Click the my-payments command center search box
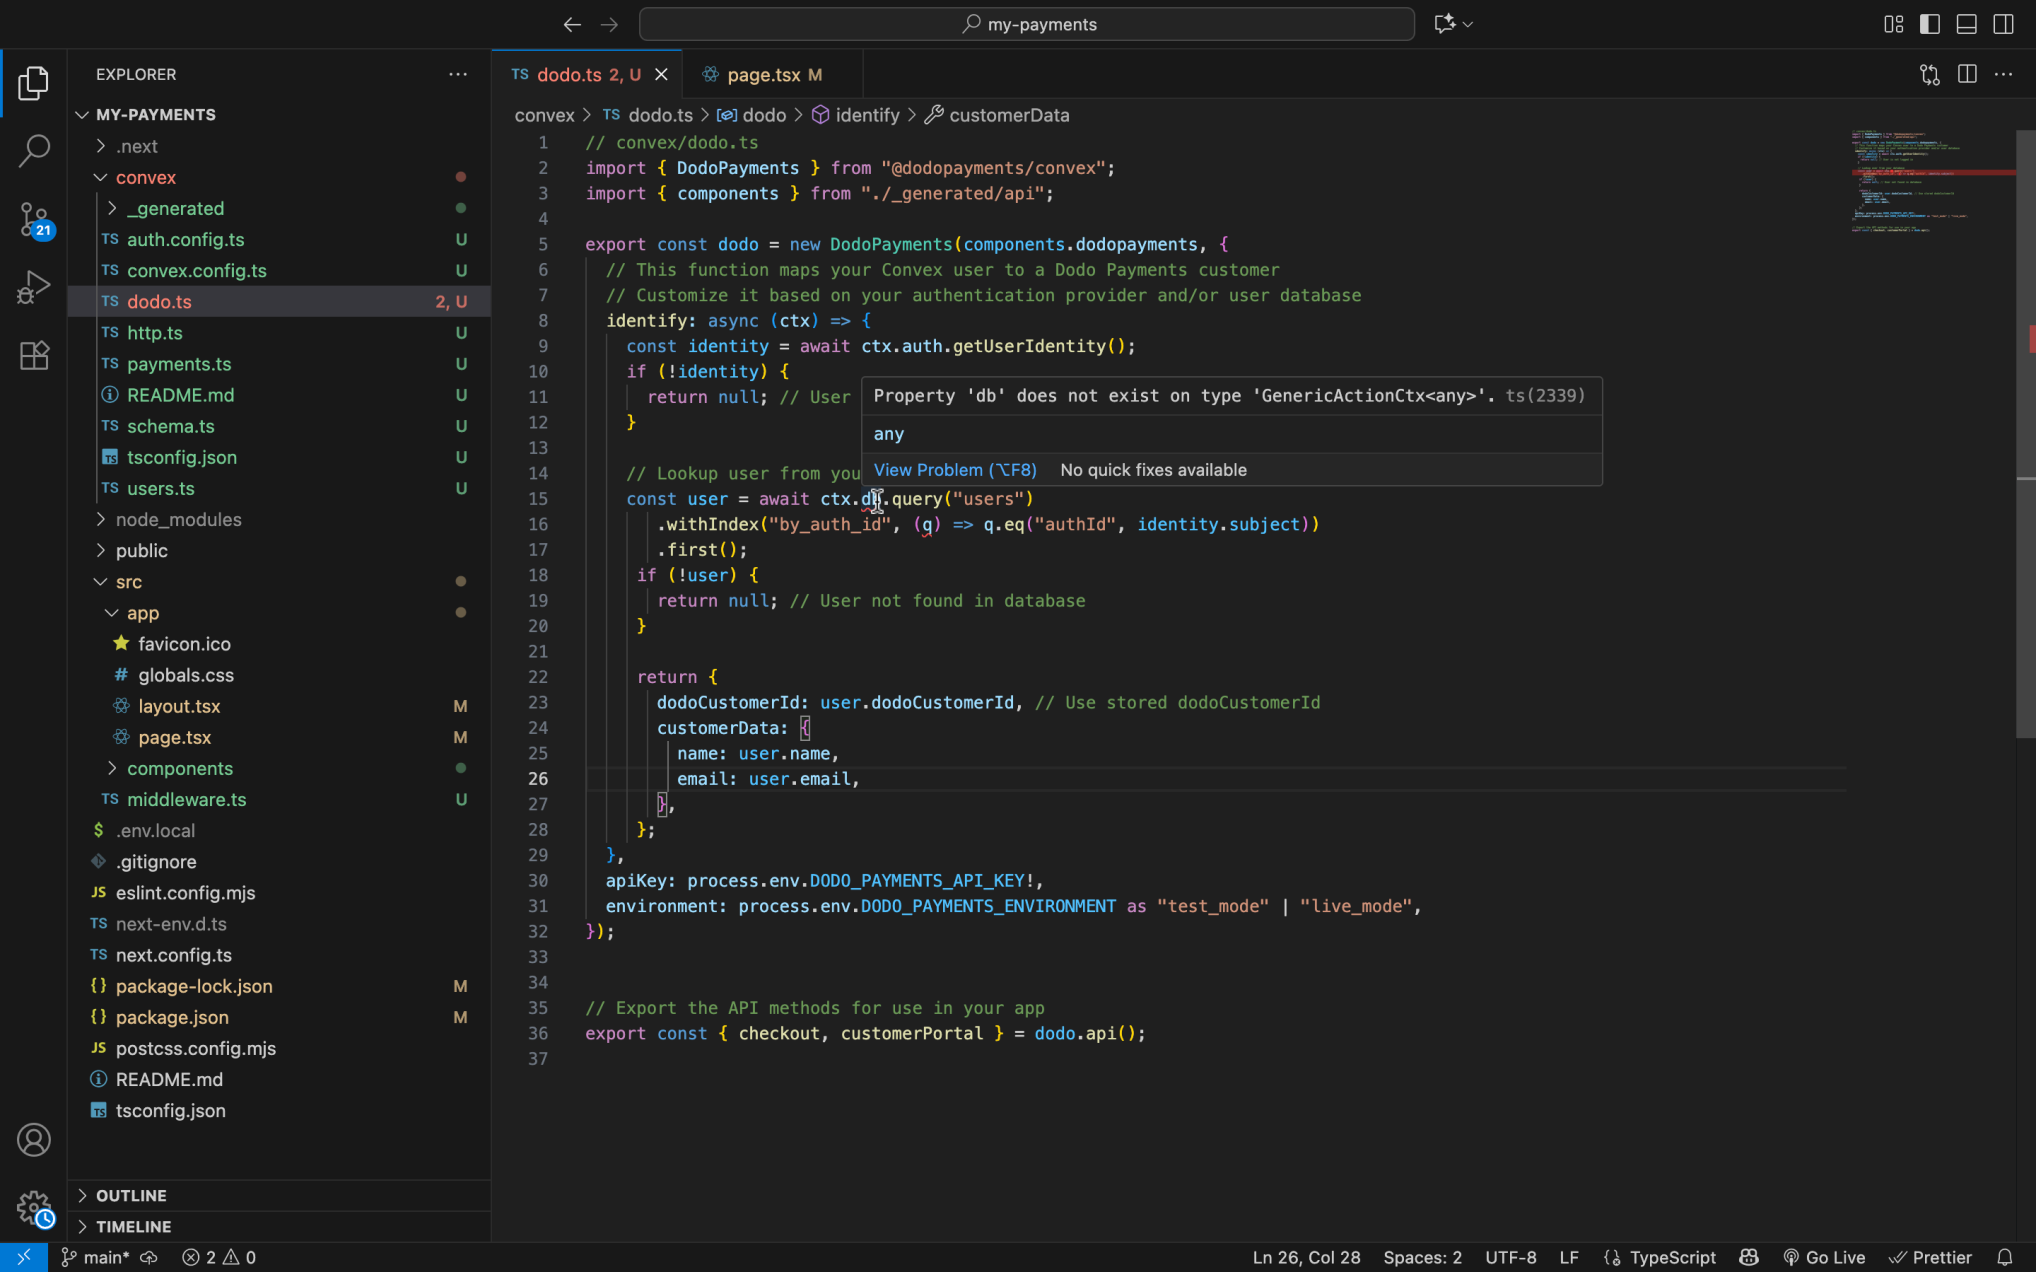Image resolution: width=2036 pixels, height=1272 pixels. [x=1026, y=24]
